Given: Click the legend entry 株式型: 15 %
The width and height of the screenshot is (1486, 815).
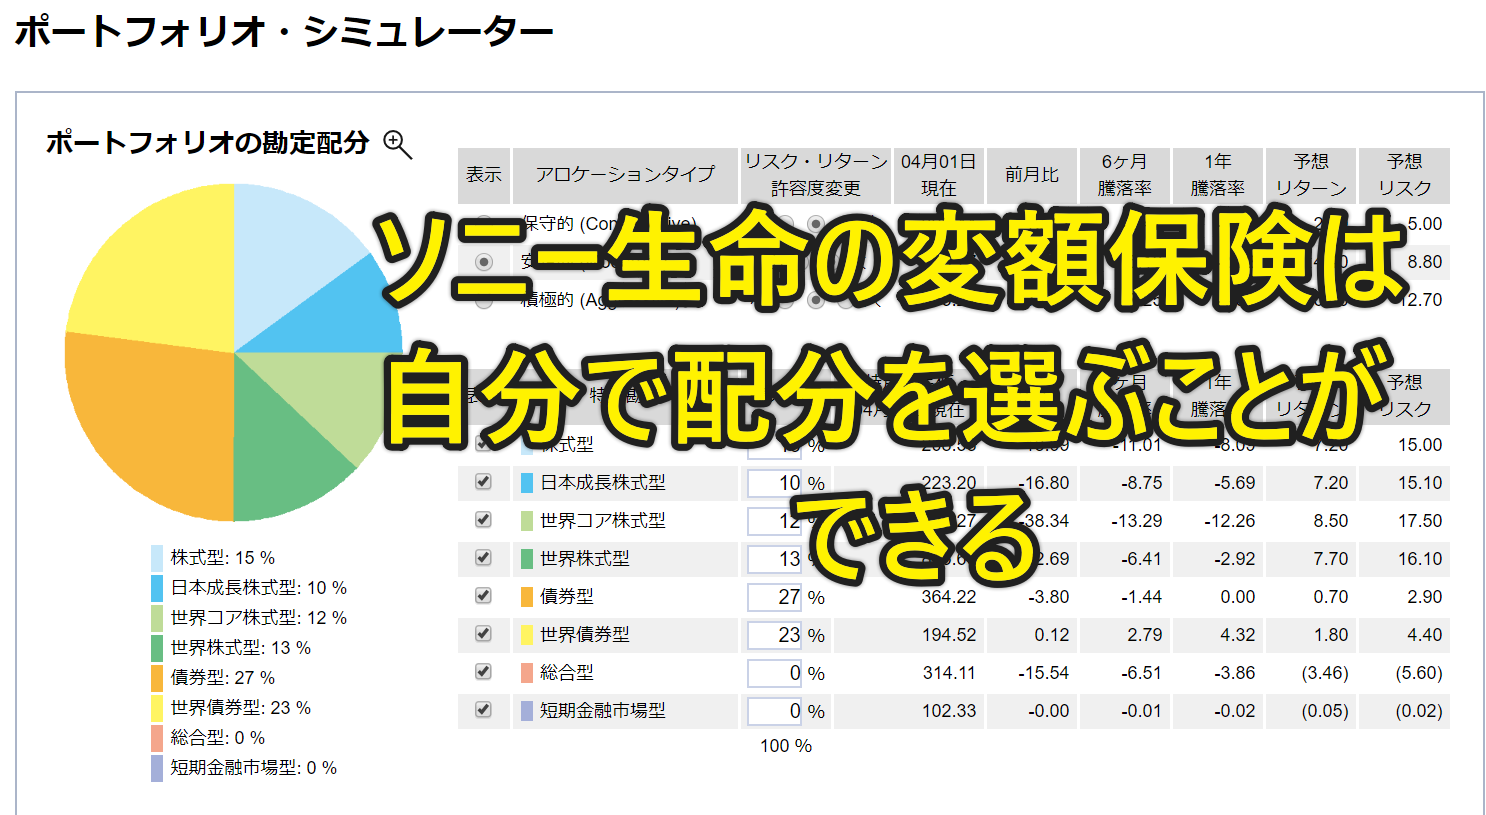Looking at the screenshot, I should 223,558.
